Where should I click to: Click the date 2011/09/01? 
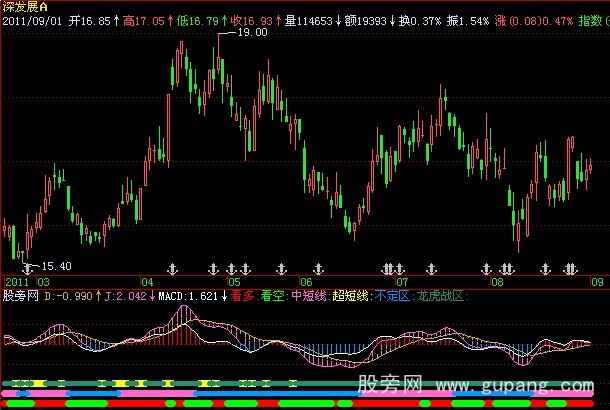click(32, 21)
